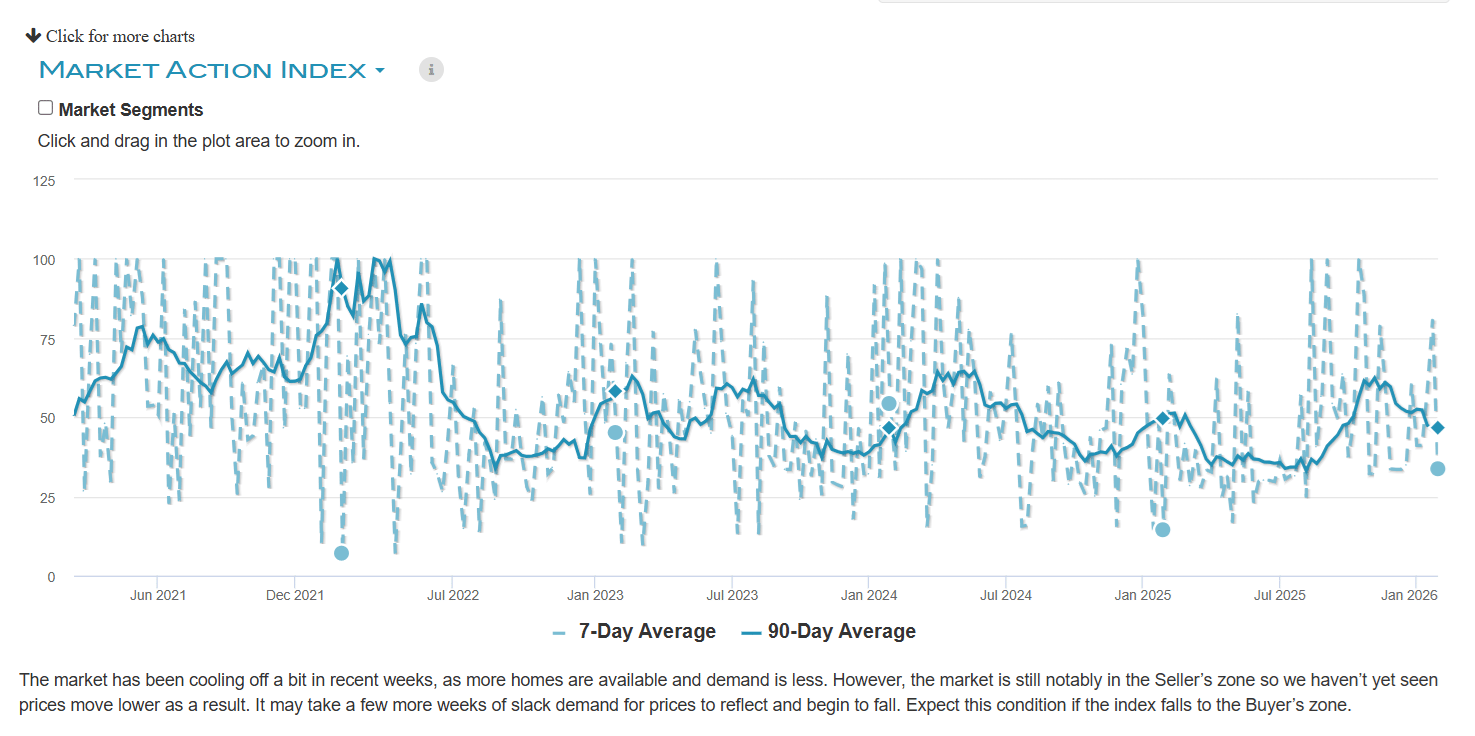This screenshot has width=1475, height=736.
Task: Click the "Click for more charts" link
Action: click(x=120, y=36)
